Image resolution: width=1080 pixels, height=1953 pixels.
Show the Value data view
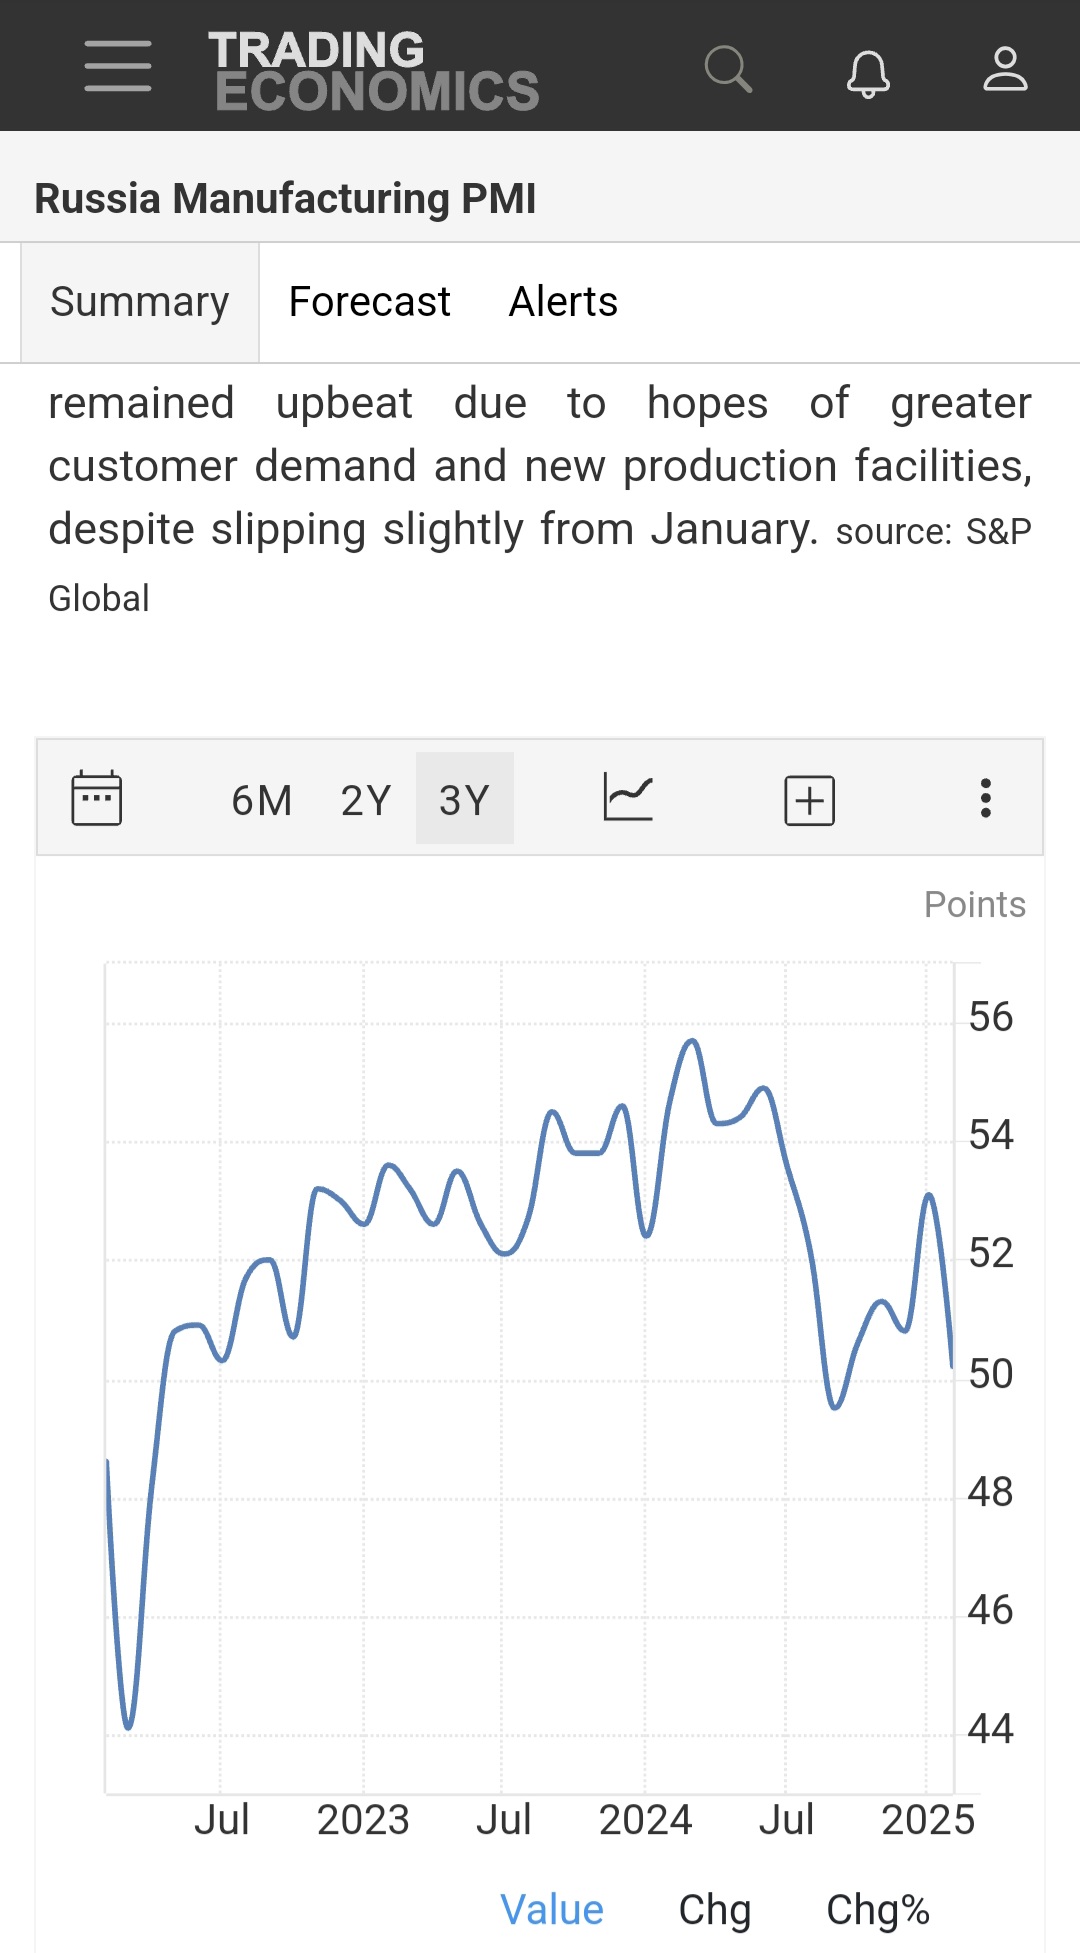(552, 1909)
